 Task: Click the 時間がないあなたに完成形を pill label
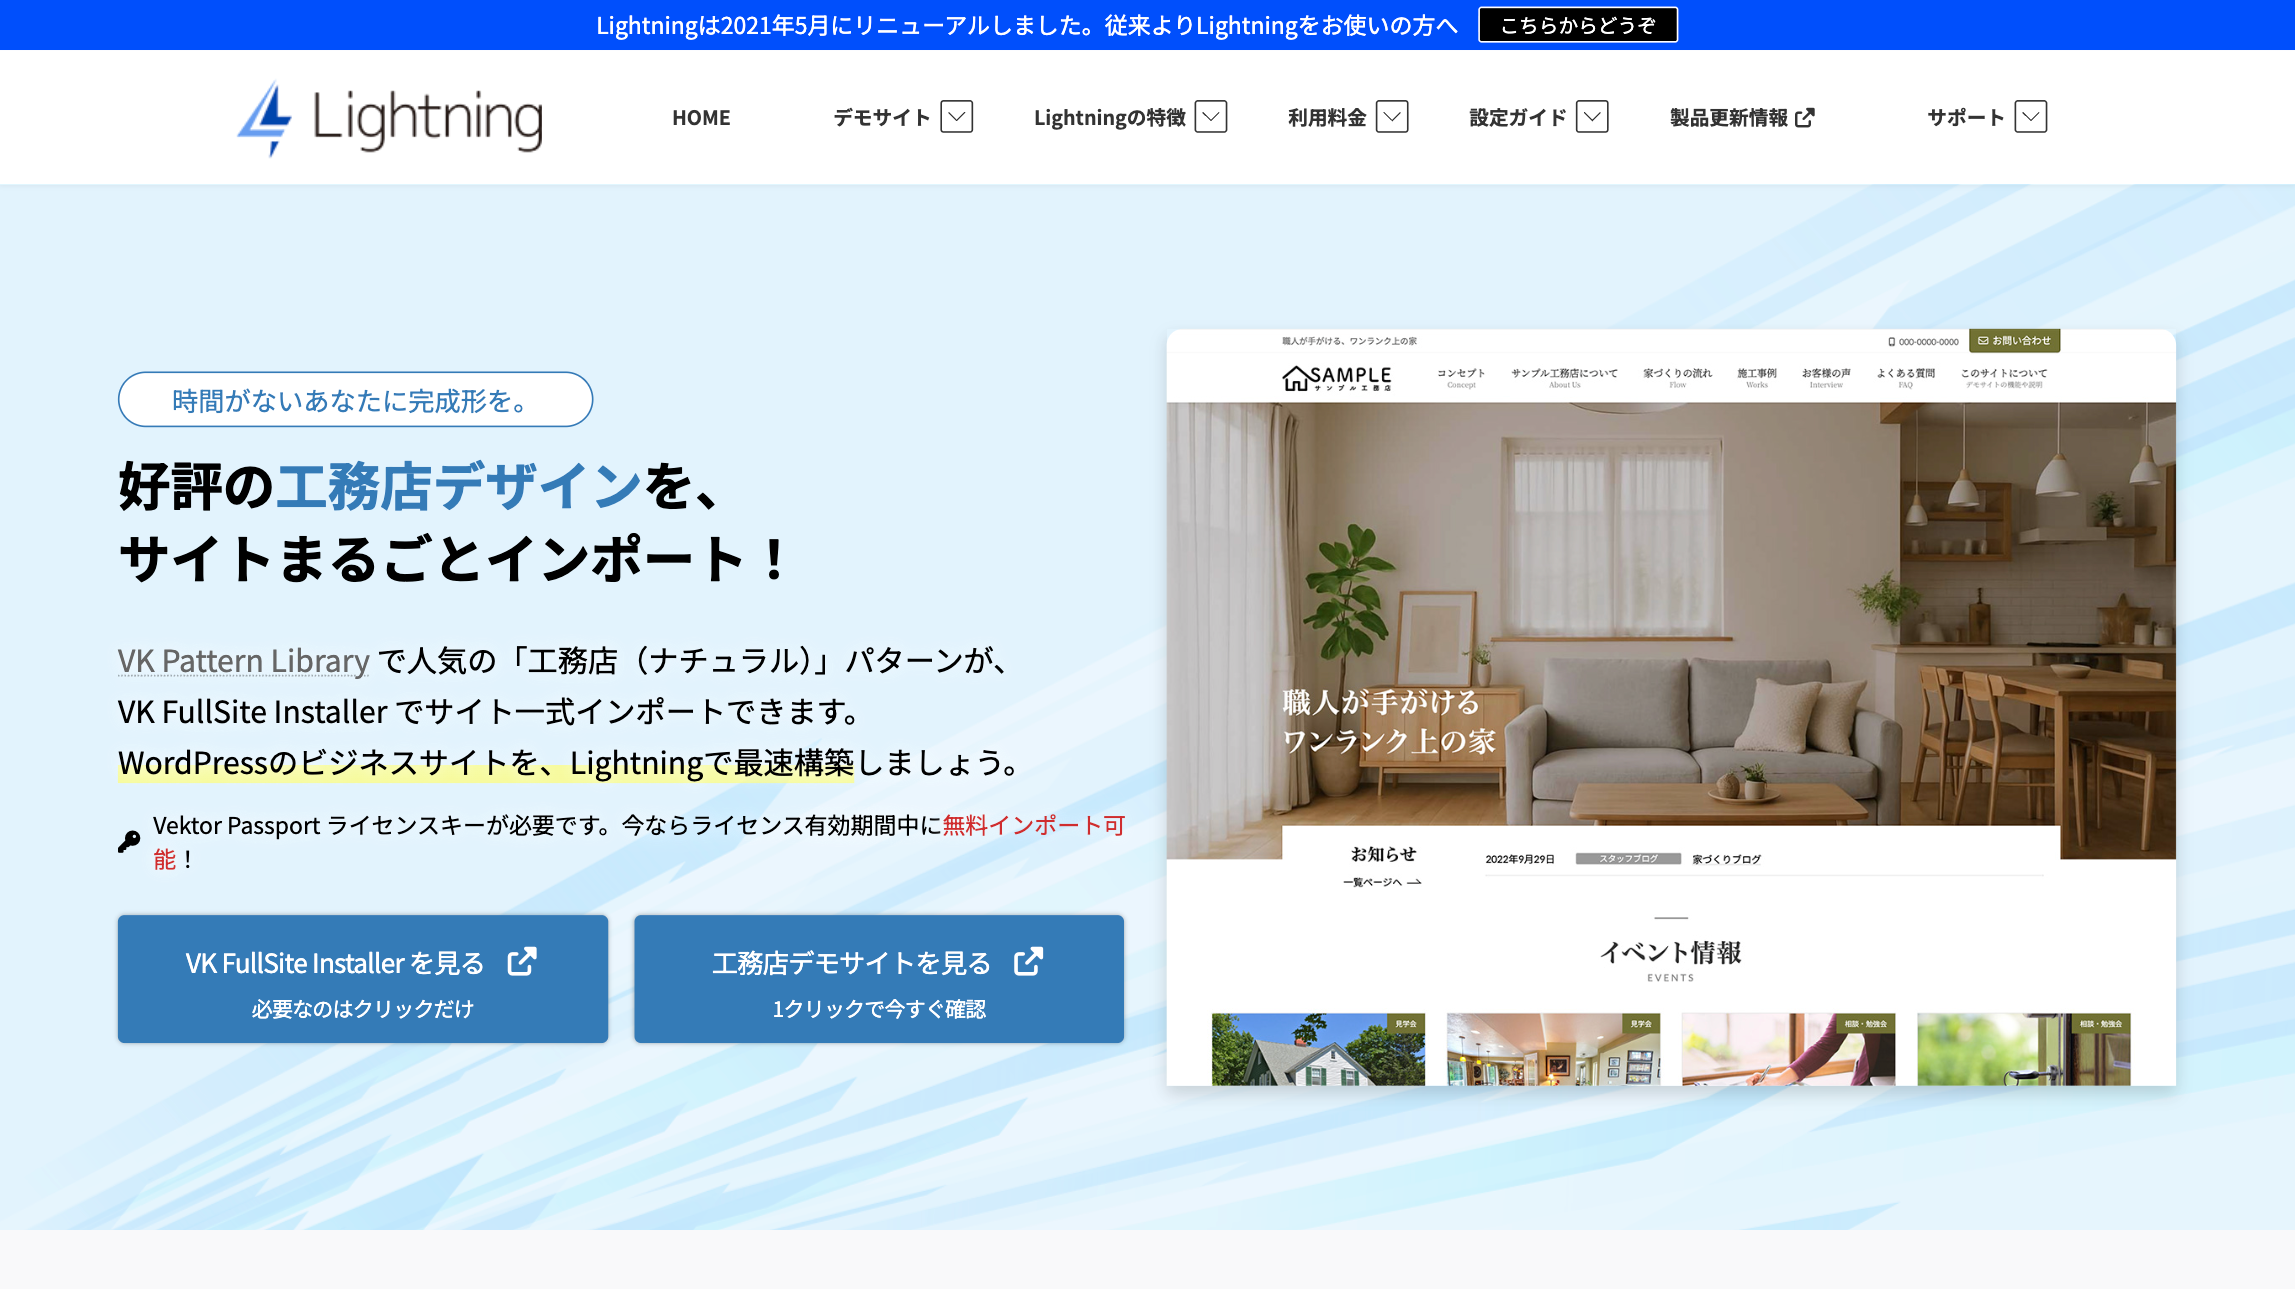click(355, 400)
